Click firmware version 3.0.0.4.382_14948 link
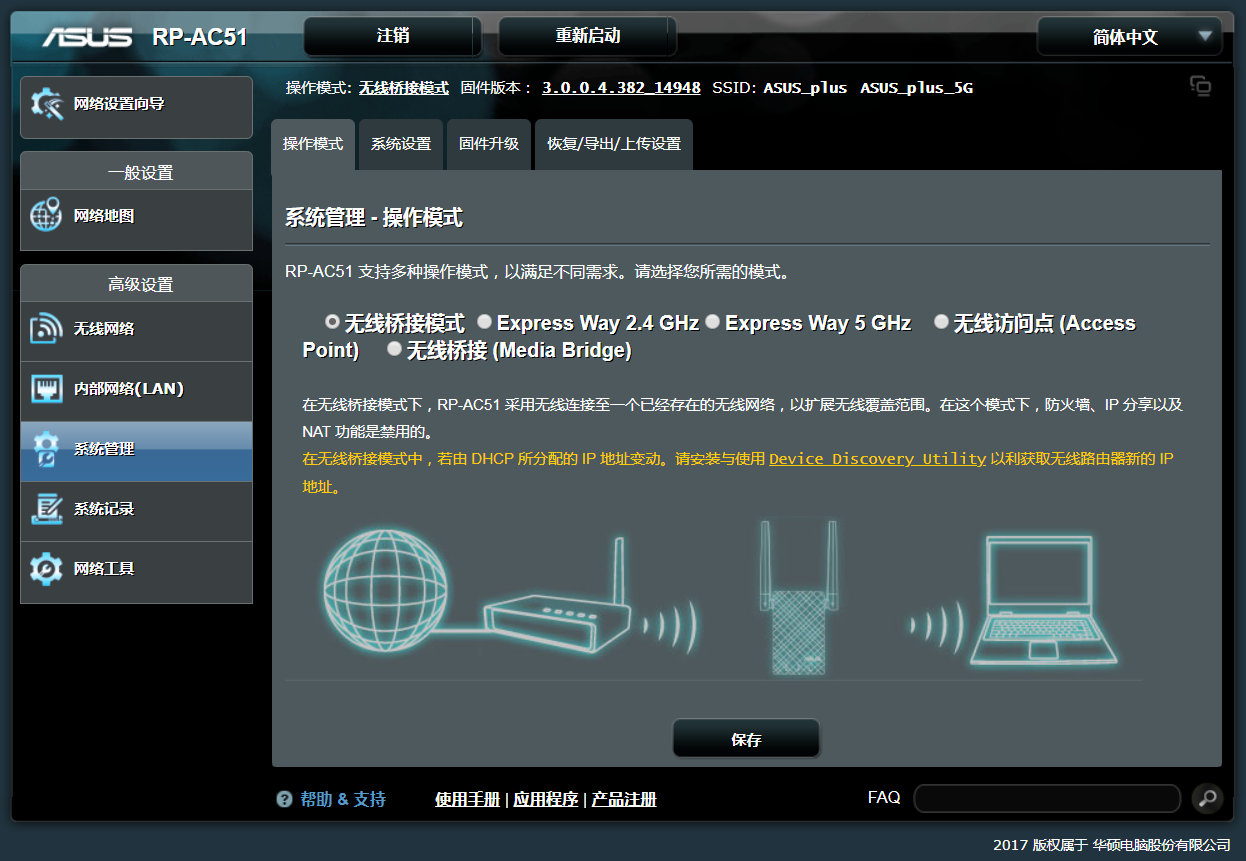The image size is (1246, 861). coord(621,88)
